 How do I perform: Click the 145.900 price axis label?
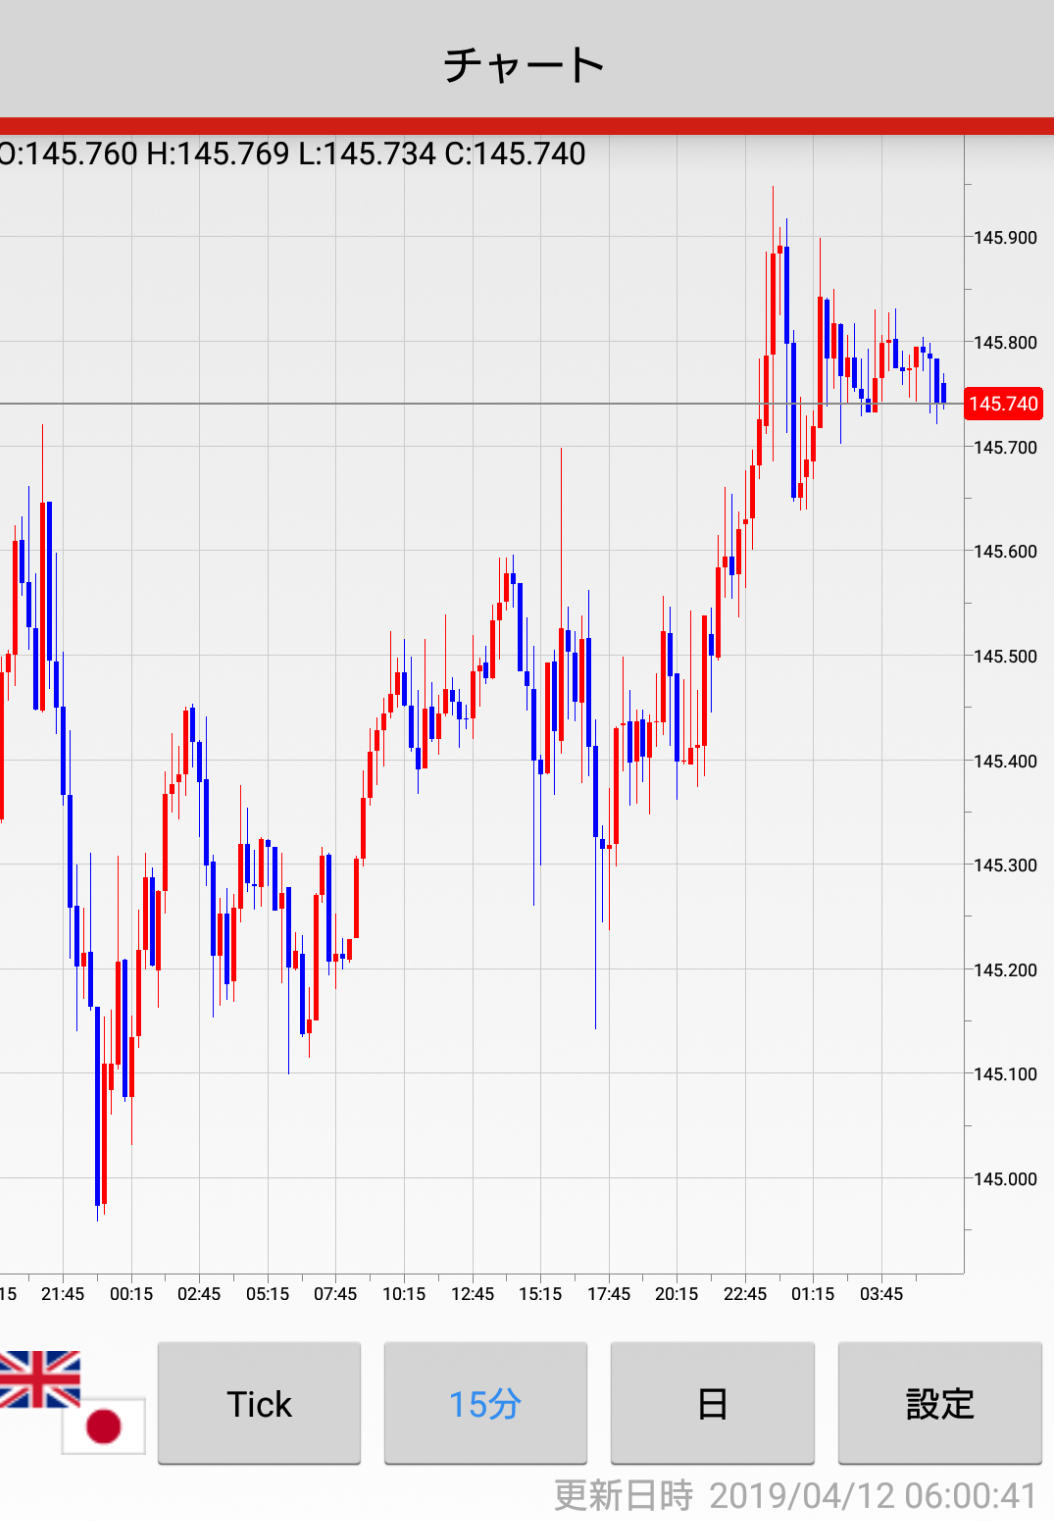pos(1005,238)
